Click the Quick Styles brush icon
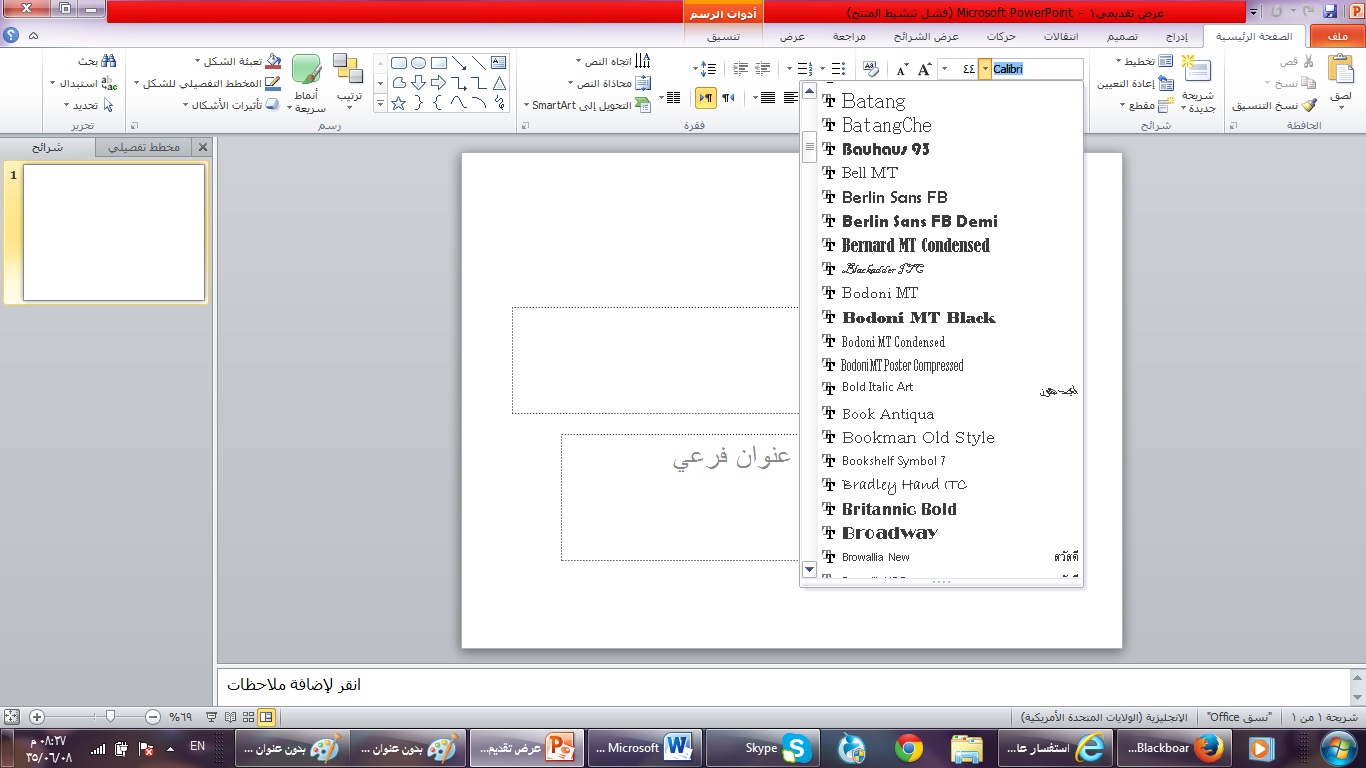This screenshot has height=768, width=1366. [x=305, y=72]
